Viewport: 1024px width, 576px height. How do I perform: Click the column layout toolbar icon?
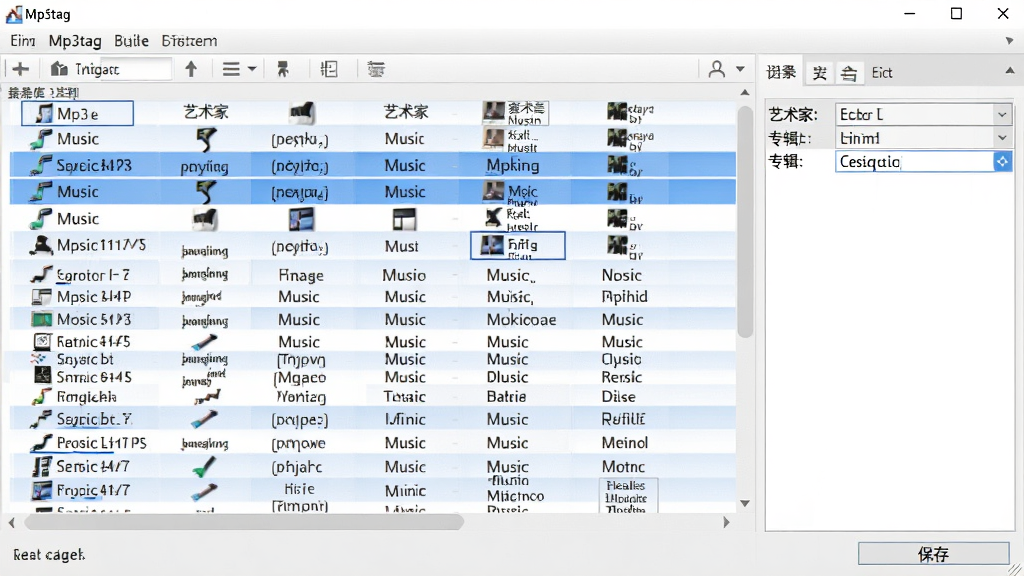(x=329, y=69)
